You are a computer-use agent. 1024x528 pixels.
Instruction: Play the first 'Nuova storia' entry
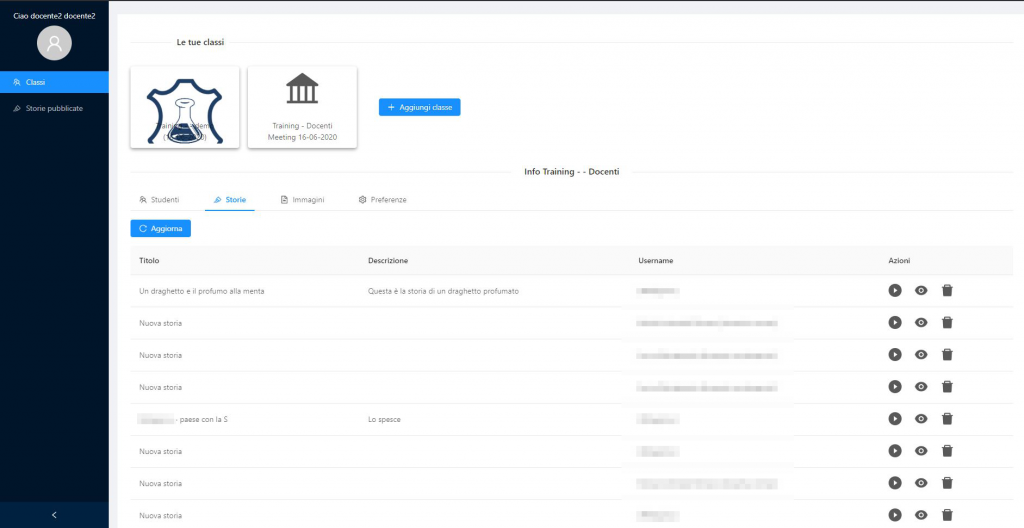(x=895, y=322)
